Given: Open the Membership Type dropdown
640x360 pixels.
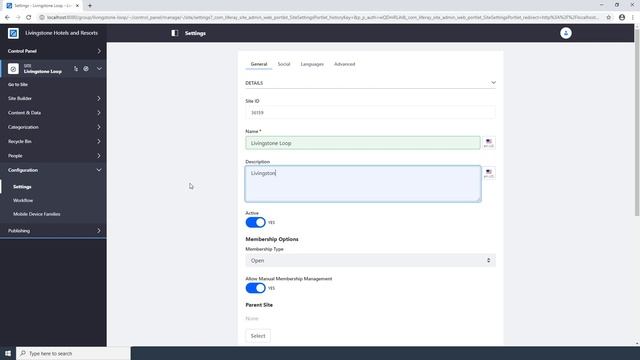Looking at the screenshot, I should click(x=371, y=260).
